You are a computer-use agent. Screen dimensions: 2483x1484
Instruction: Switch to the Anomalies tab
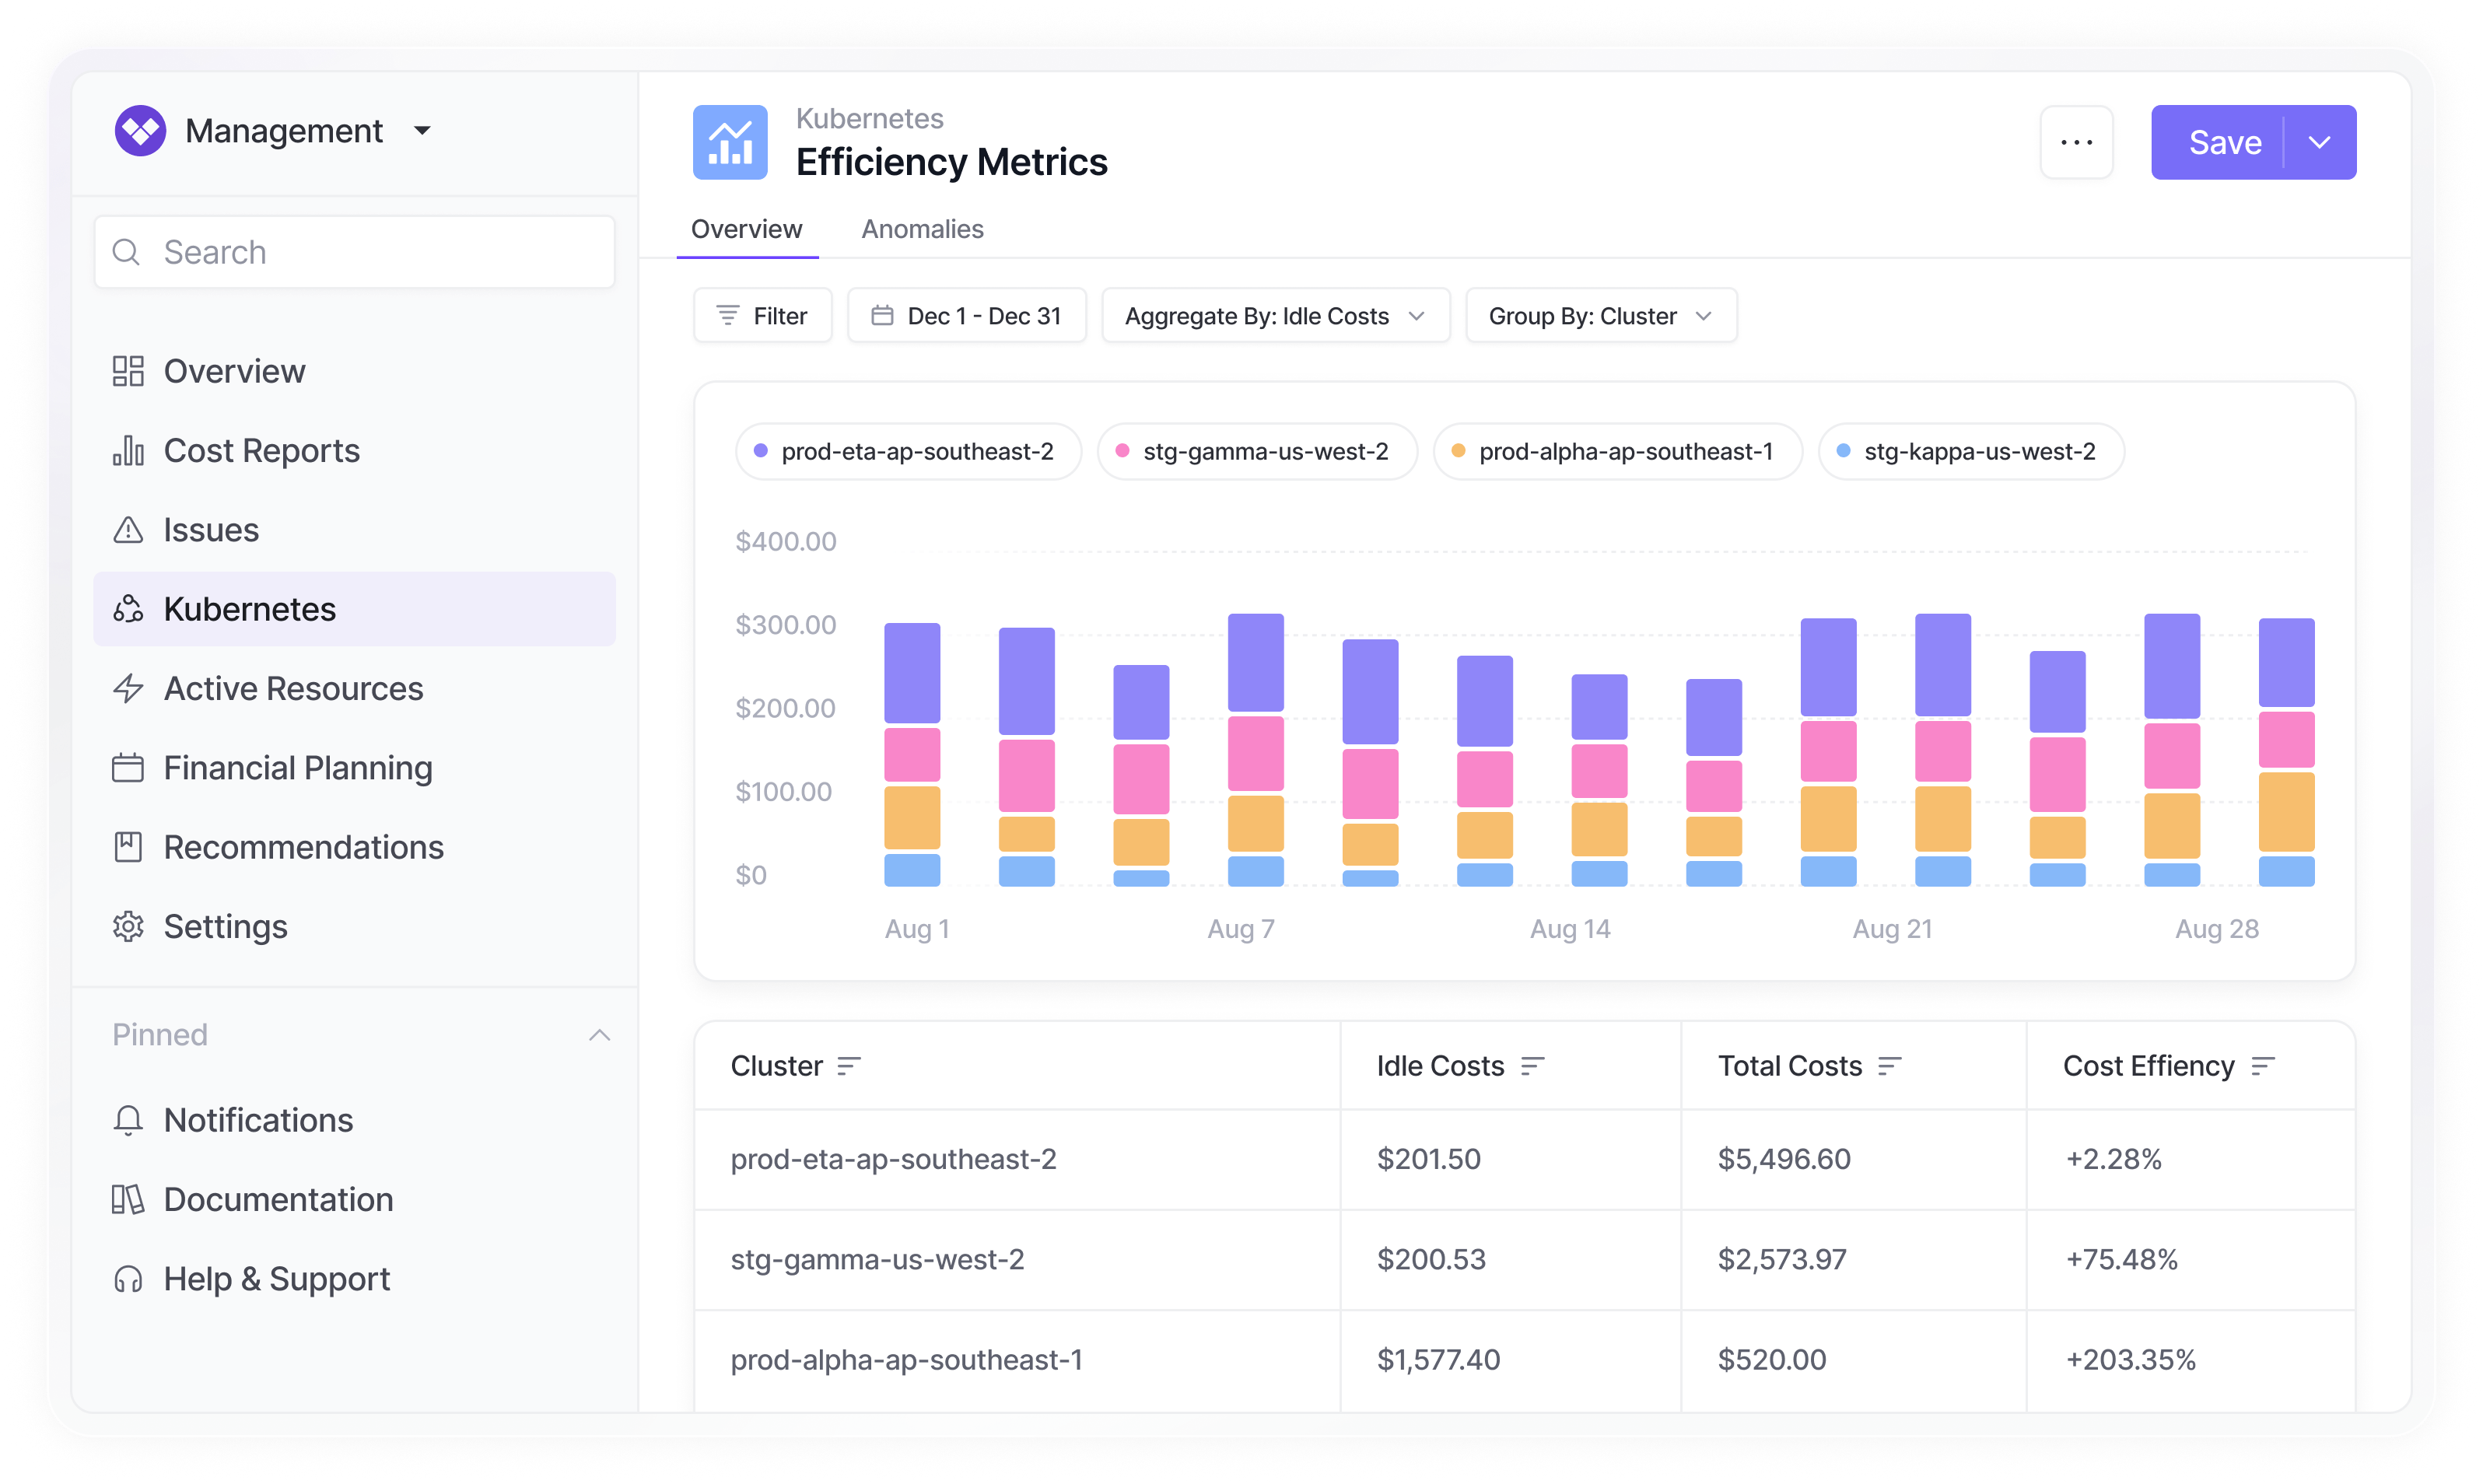click(x=922, y=229)
